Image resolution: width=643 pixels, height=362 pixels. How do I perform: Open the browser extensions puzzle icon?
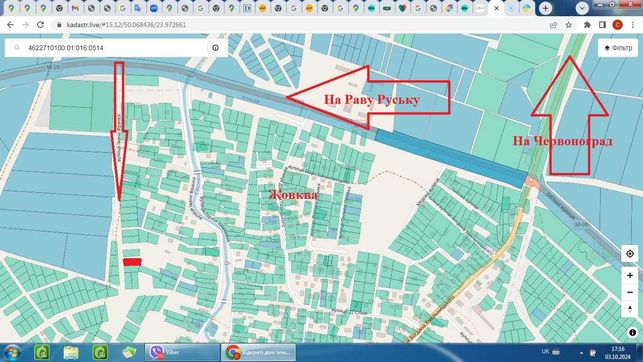(587, 25)
